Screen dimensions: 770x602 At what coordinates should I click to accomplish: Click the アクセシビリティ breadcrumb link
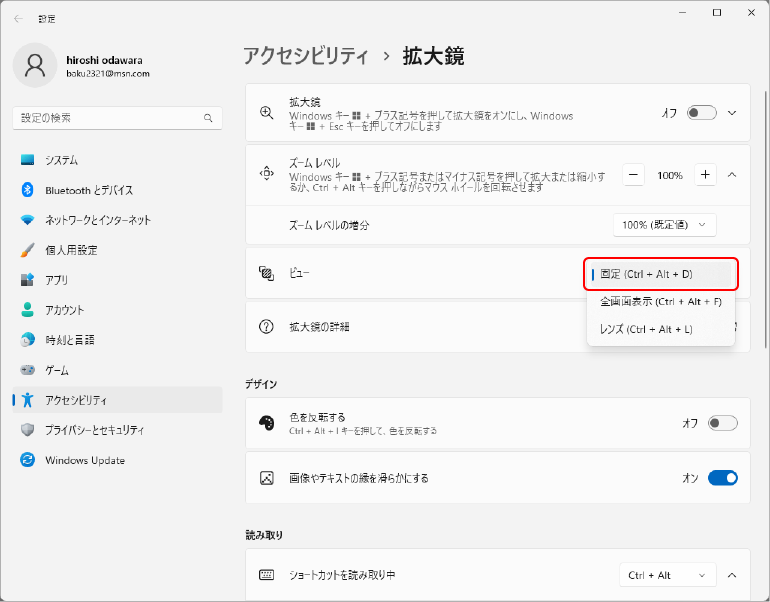click(305, 56)
